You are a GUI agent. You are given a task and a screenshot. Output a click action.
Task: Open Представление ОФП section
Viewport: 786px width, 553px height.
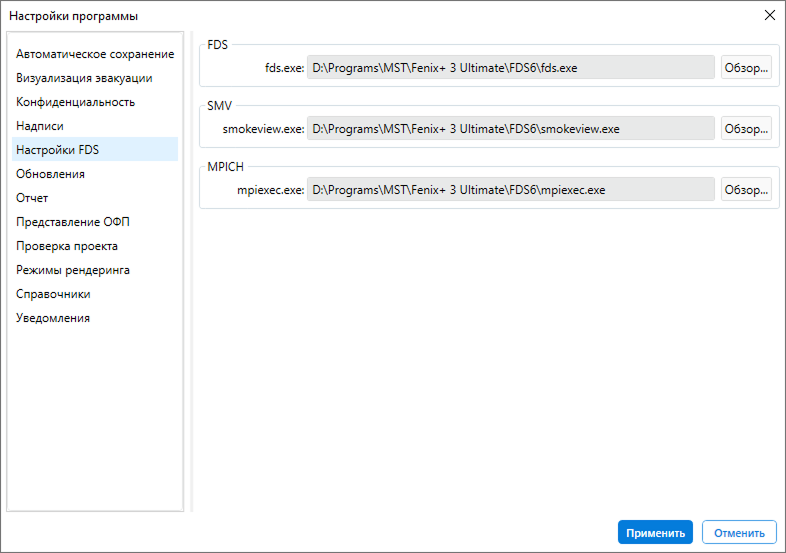[95, 222]
